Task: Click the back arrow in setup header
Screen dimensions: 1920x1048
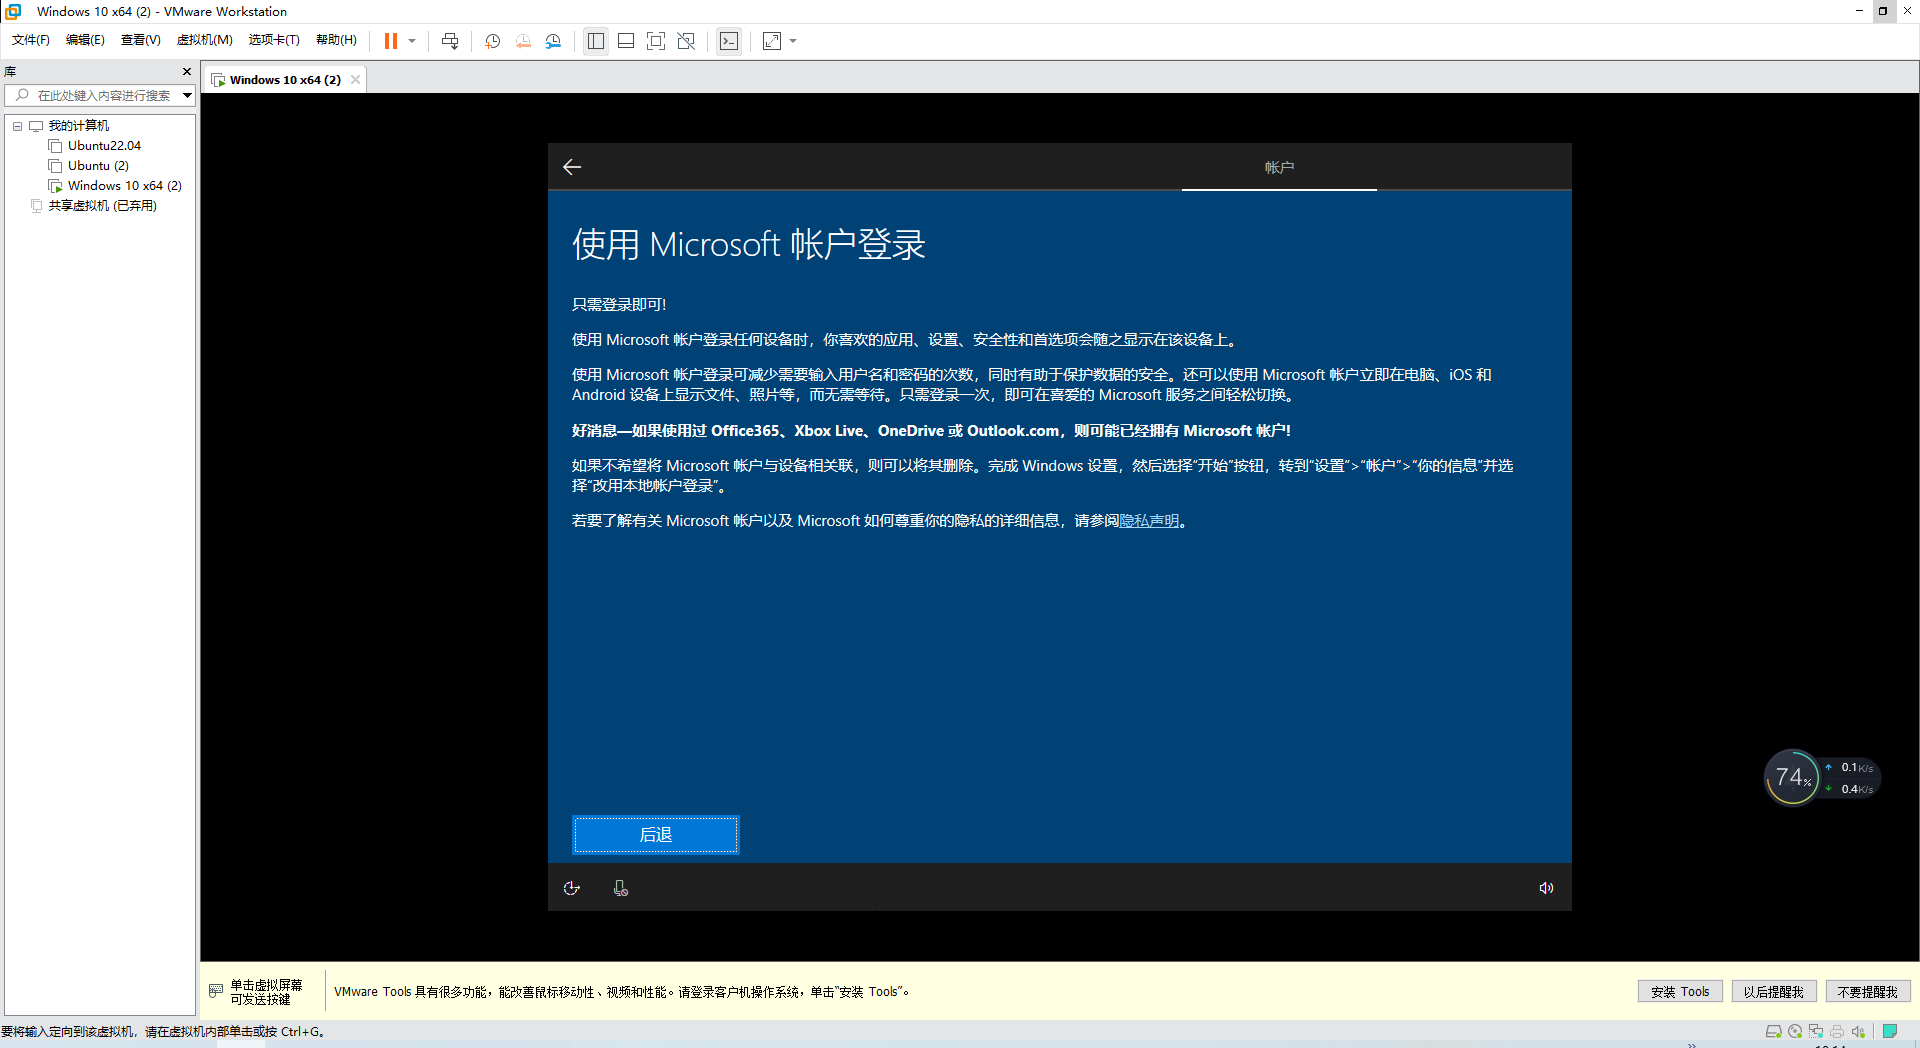Action: click(x=572, y=167)
